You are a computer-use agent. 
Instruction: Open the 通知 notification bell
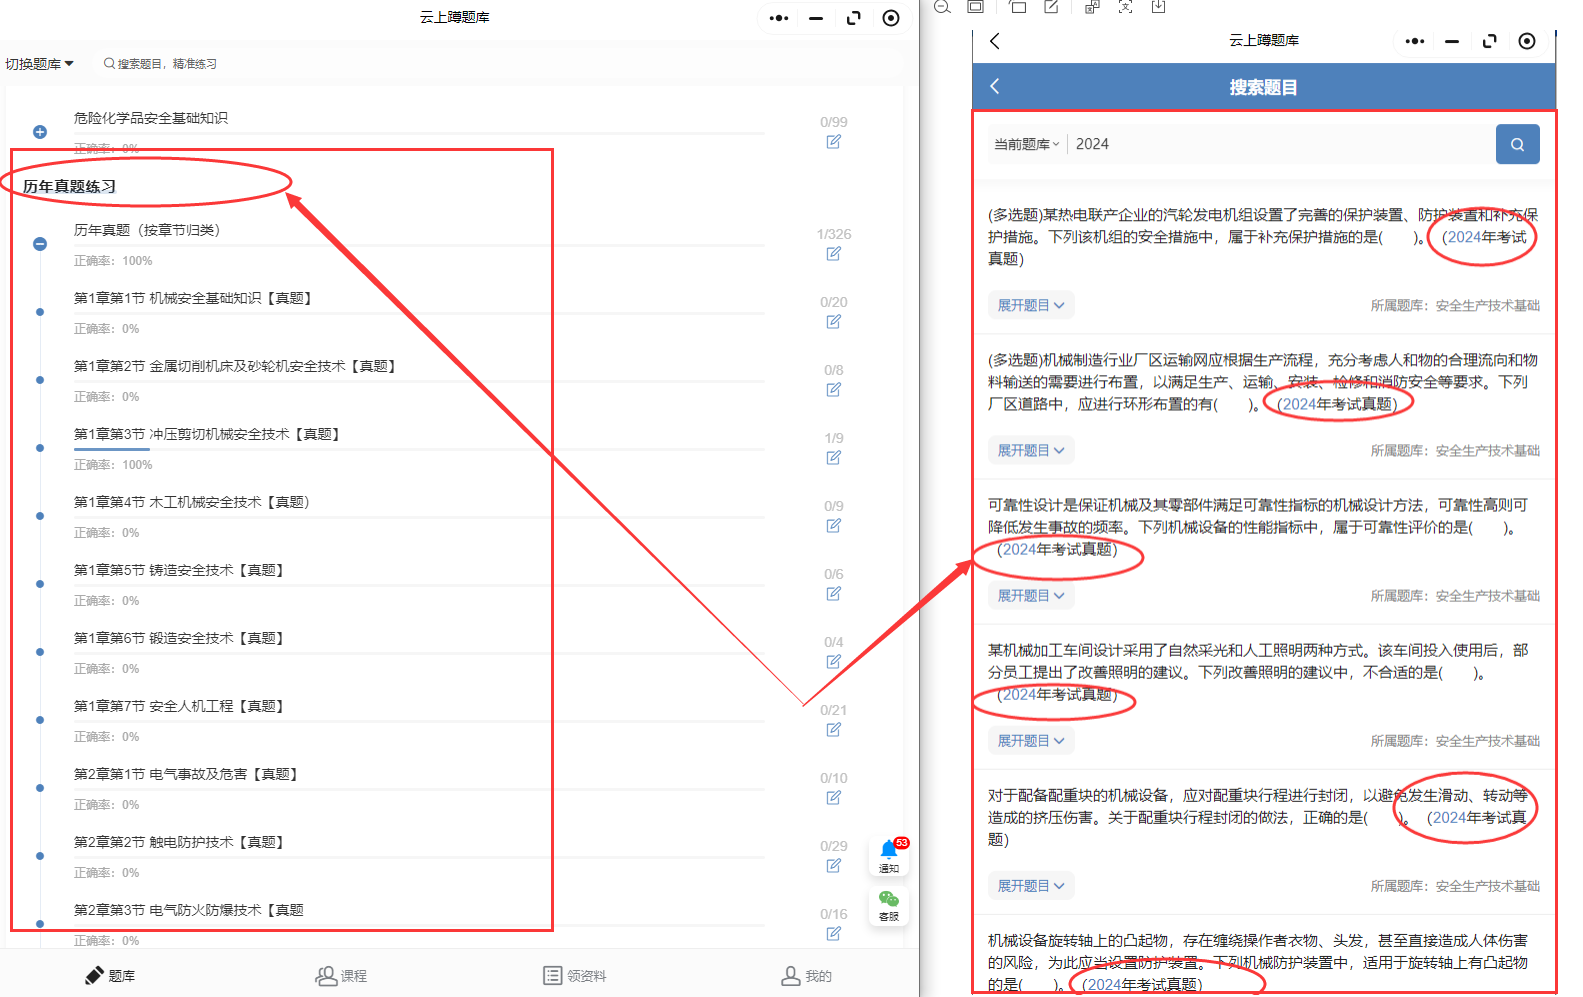coord(889,856)
